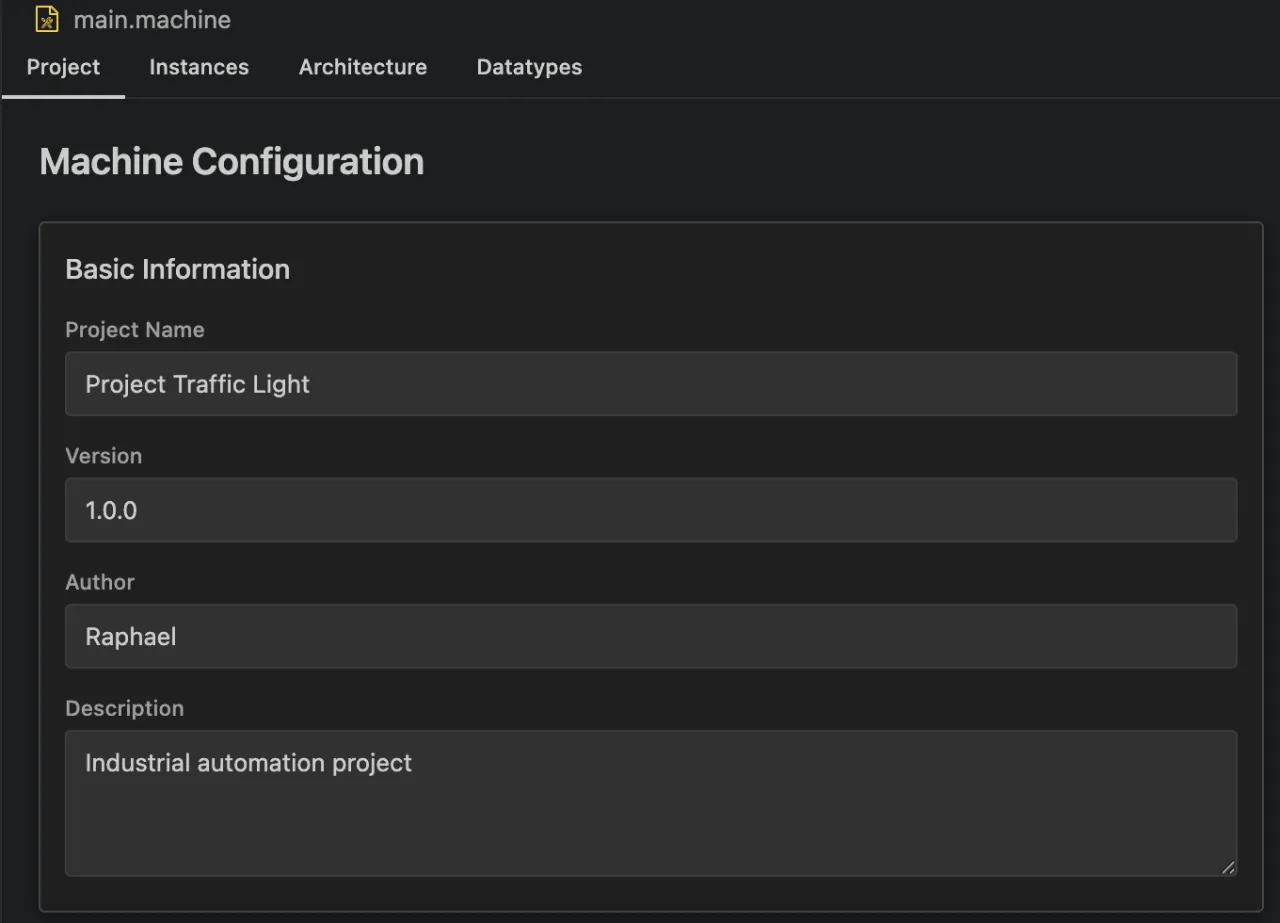Click the Author label

coord(100,582)
